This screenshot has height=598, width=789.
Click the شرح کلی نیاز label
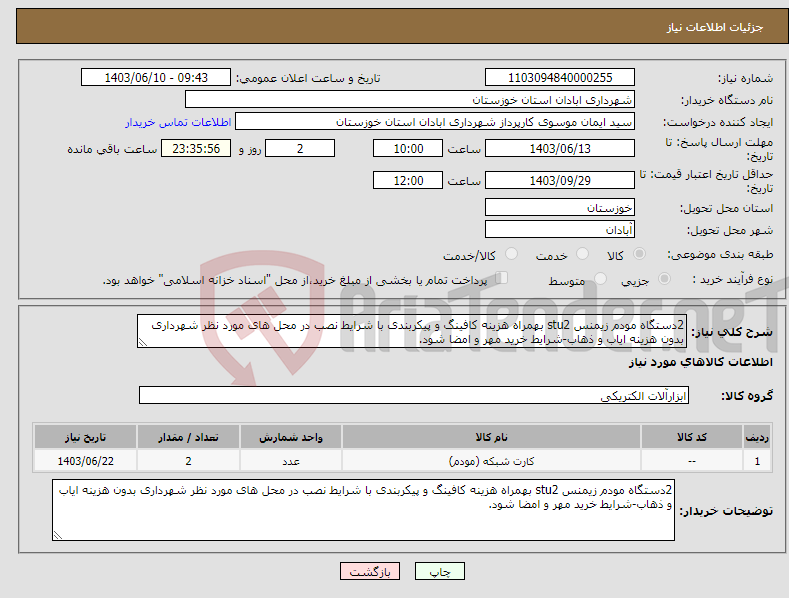[x=732, y=332]
